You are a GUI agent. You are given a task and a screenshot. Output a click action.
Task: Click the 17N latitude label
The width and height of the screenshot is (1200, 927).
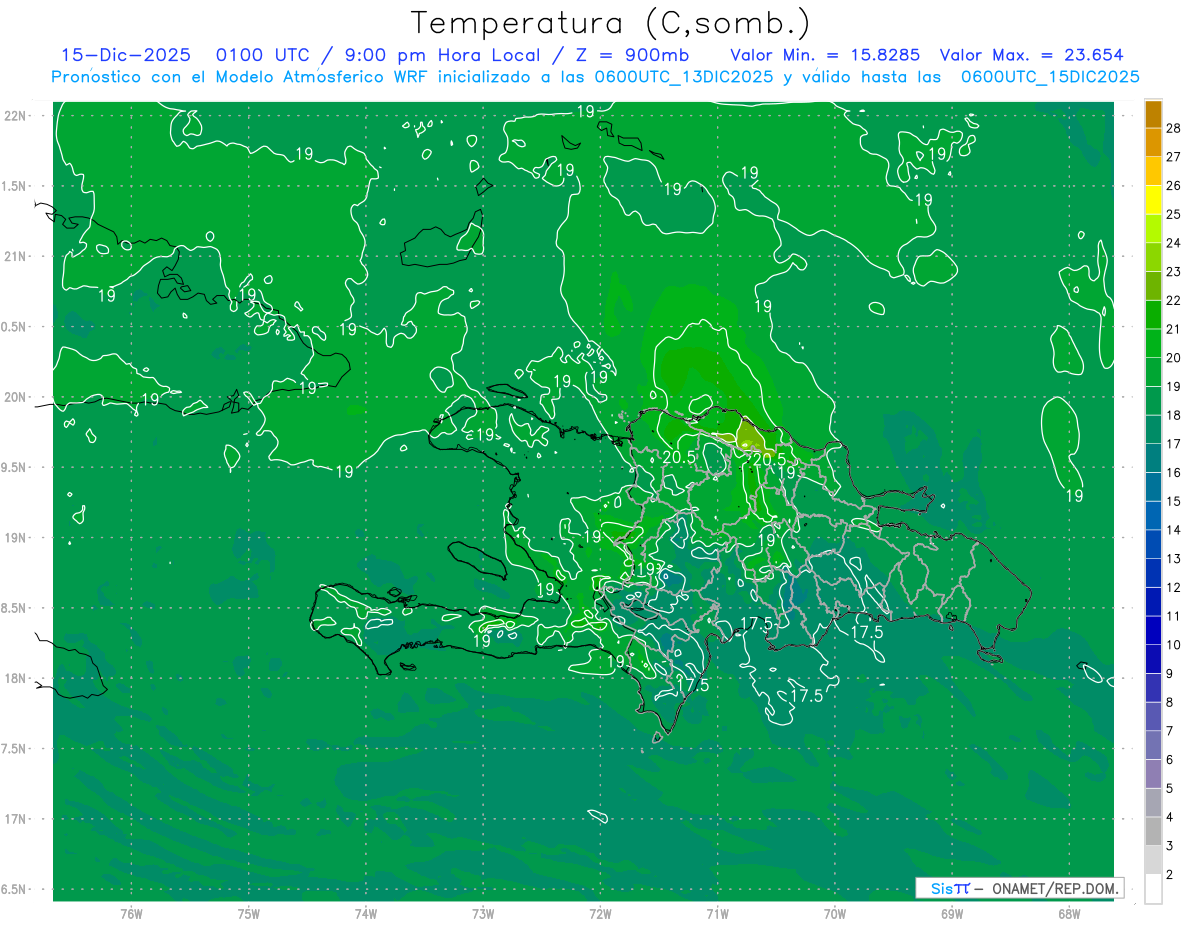click(x=17, y=819)
